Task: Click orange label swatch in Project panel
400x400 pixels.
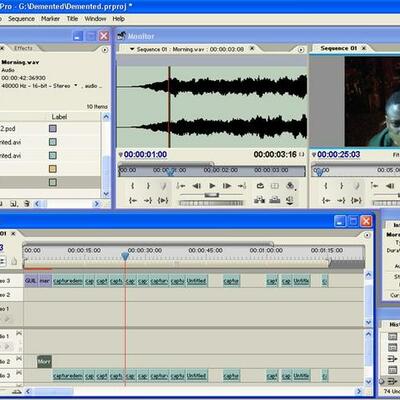Action: 53,169
